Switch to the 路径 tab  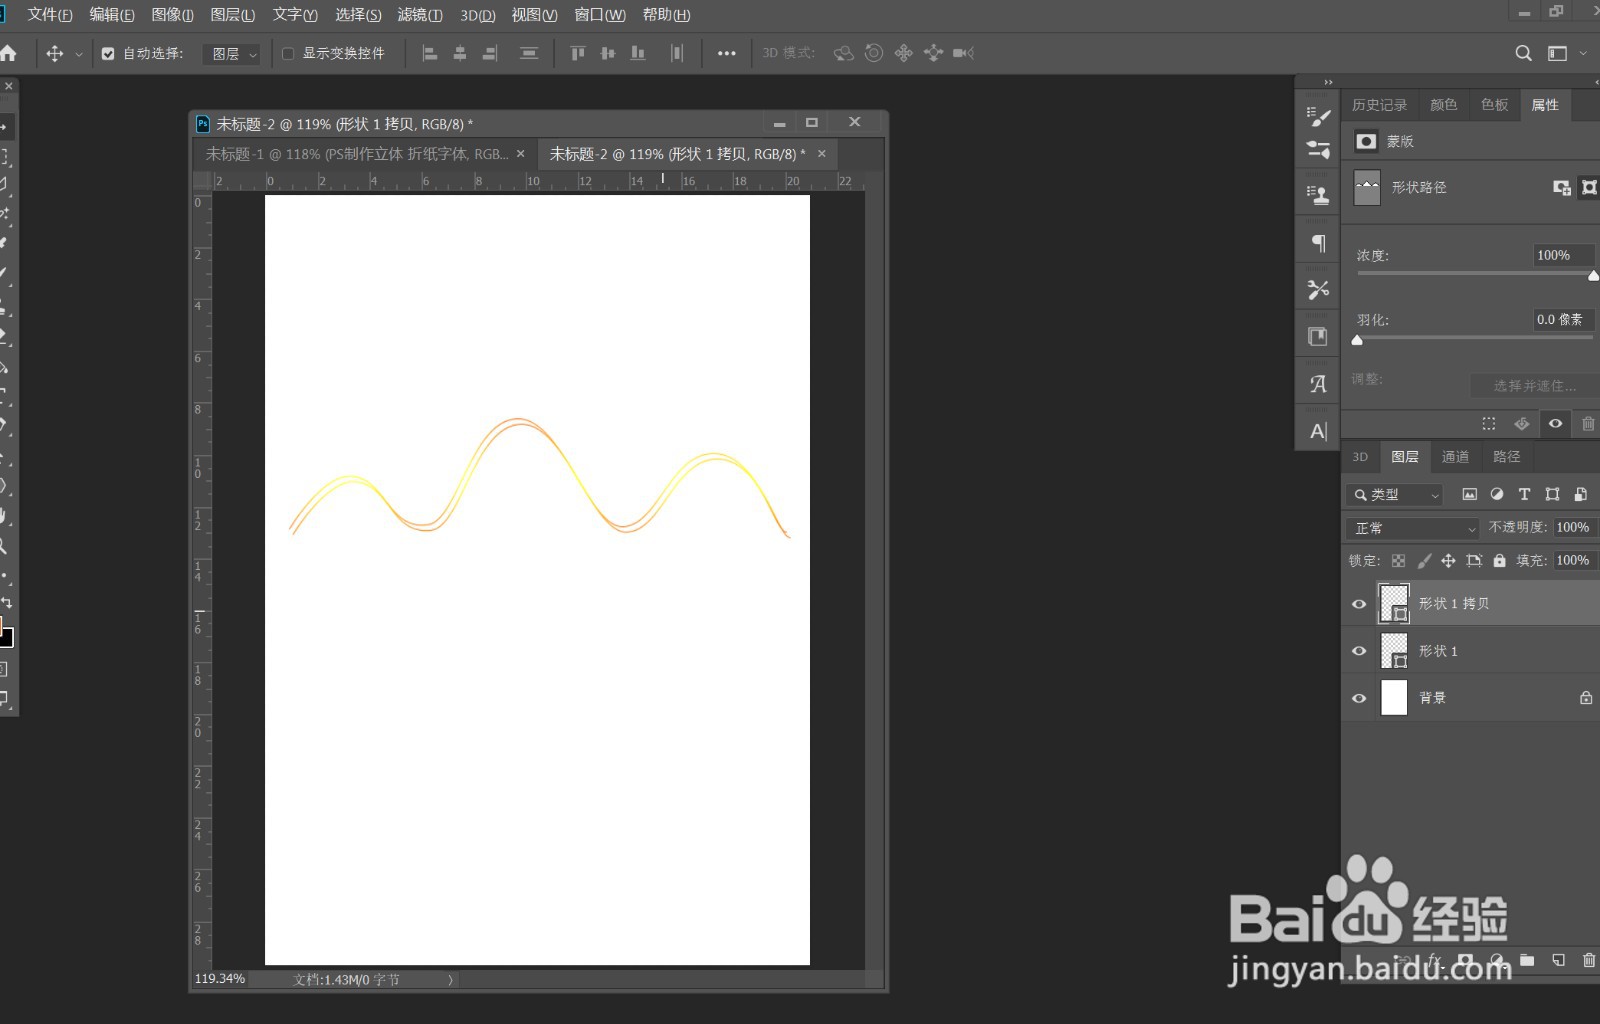point(1506,457)
